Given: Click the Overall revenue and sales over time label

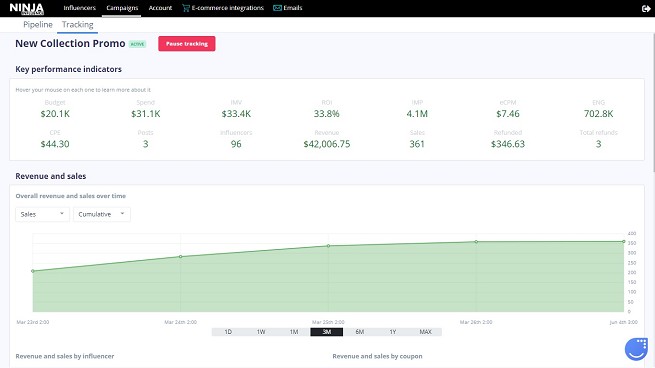Looking at the screenshot, I should (71, 196).
